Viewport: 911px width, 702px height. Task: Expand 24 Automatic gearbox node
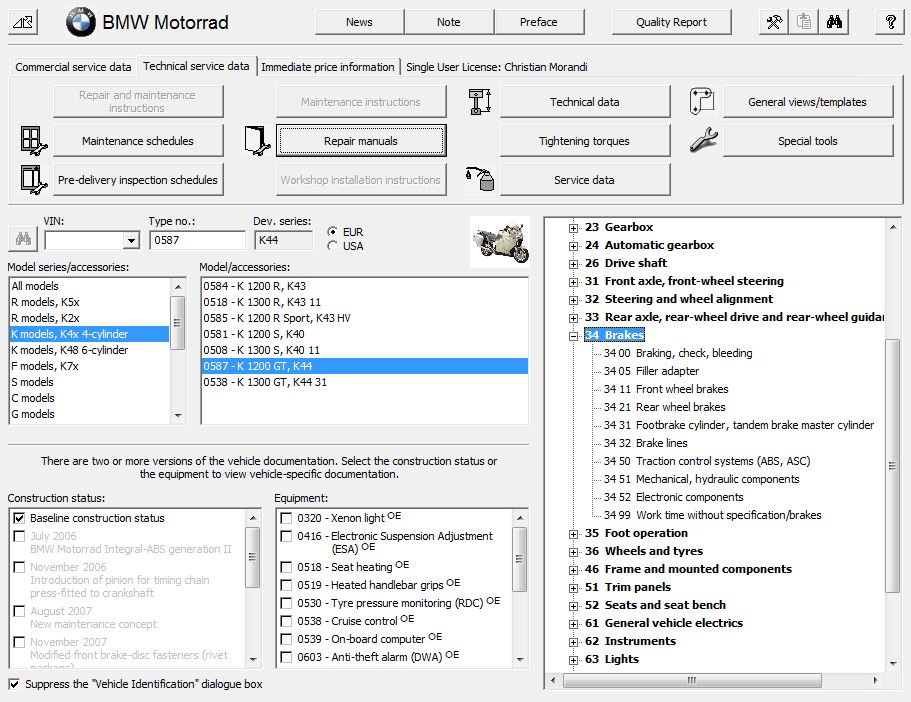click(573, 246)
